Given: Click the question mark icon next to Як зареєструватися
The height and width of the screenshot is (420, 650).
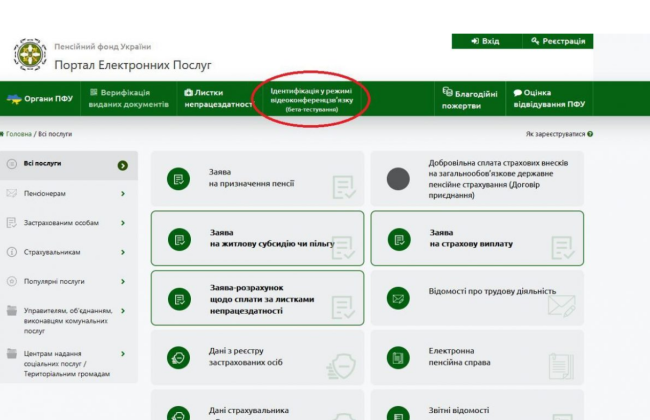Looking at the screenshot, I should click(x=590, y=134).
